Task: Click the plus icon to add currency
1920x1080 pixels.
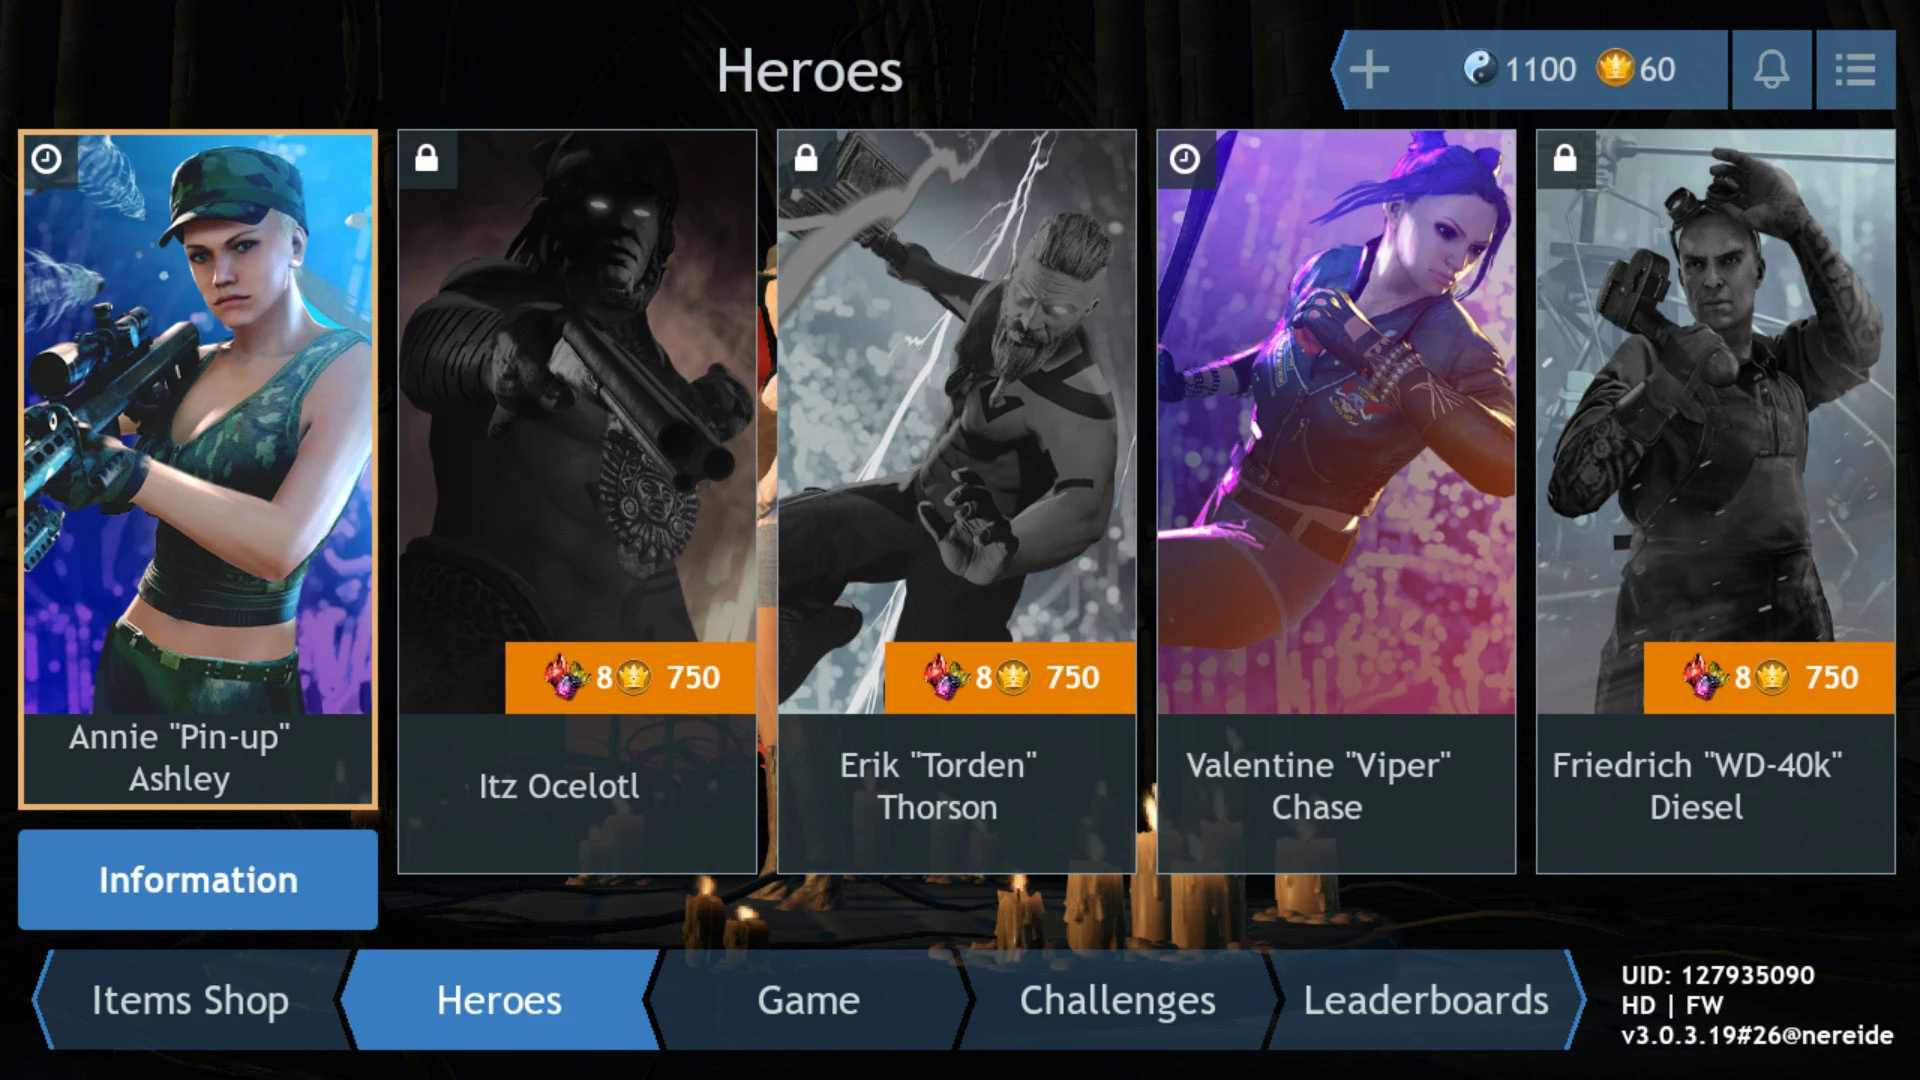Action: coord(1369,70)
